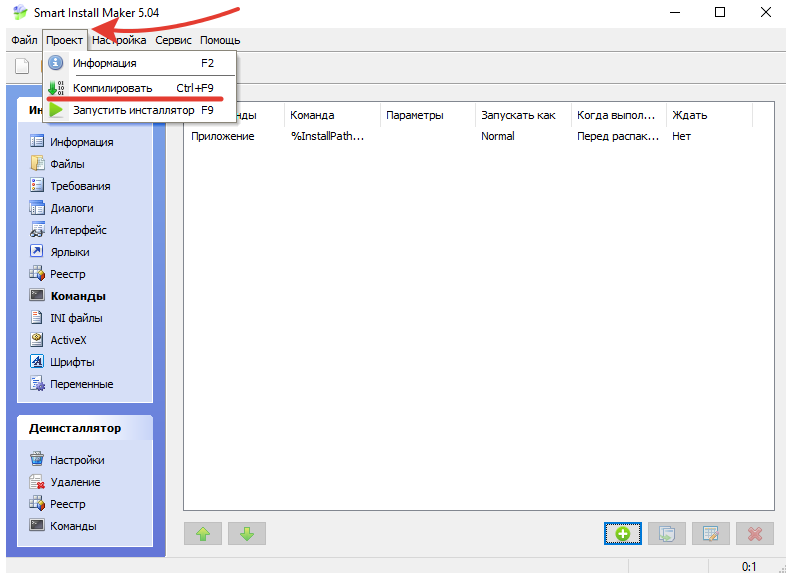This screenshot has width=786, height=573.
Task: Click the new project toolbar icon
Action: coord(22,66)
